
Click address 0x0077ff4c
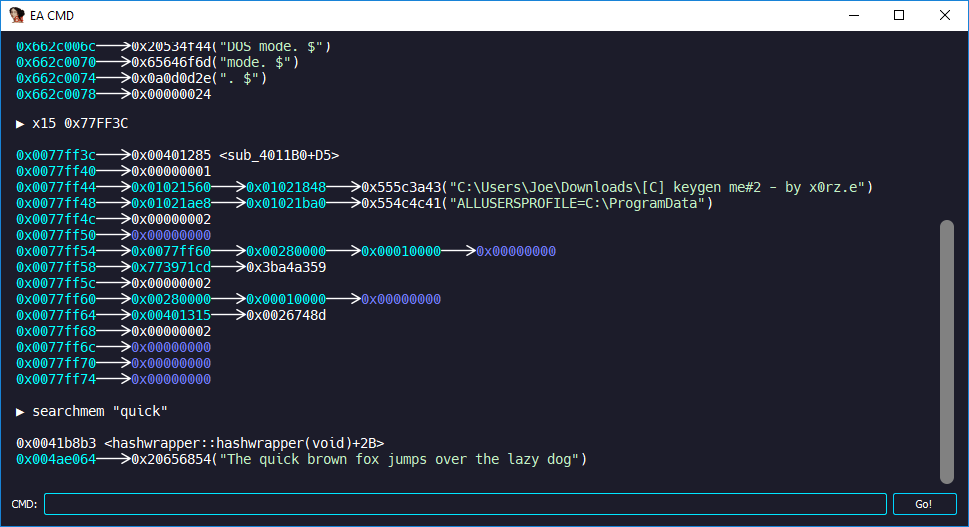[56, 219]
